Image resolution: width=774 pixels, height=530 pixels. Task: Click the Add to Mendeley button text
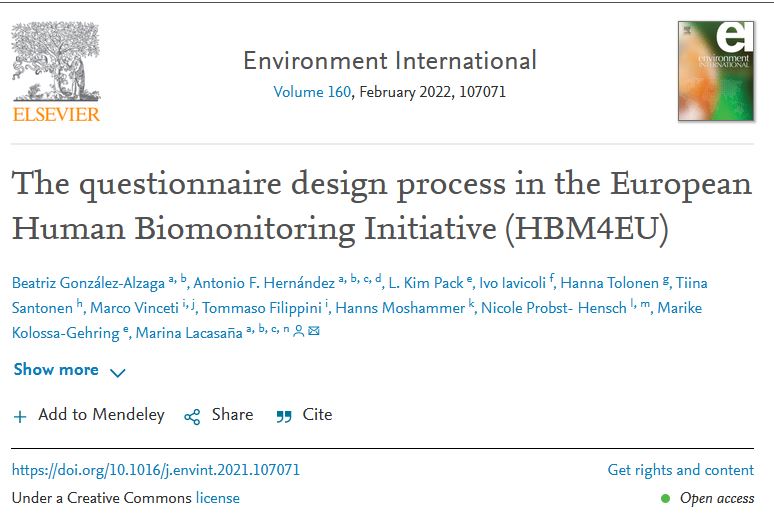tap(101, 415)
